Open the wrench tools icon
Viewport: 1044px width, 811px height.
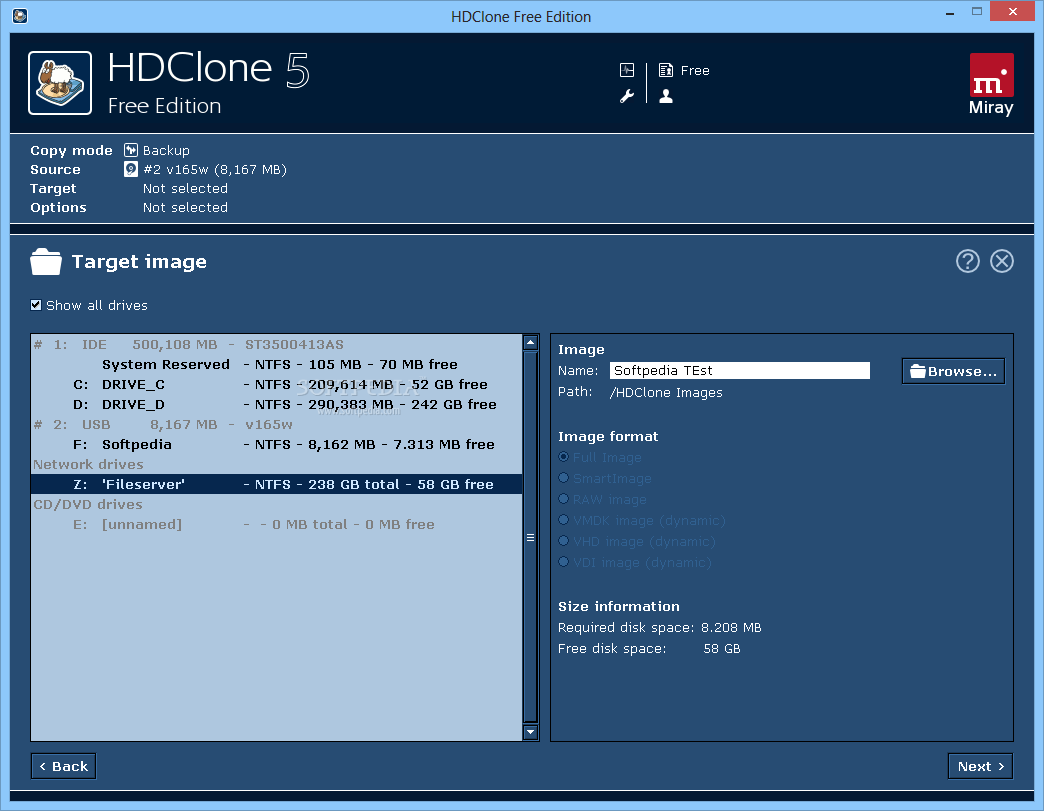point(627,97)
